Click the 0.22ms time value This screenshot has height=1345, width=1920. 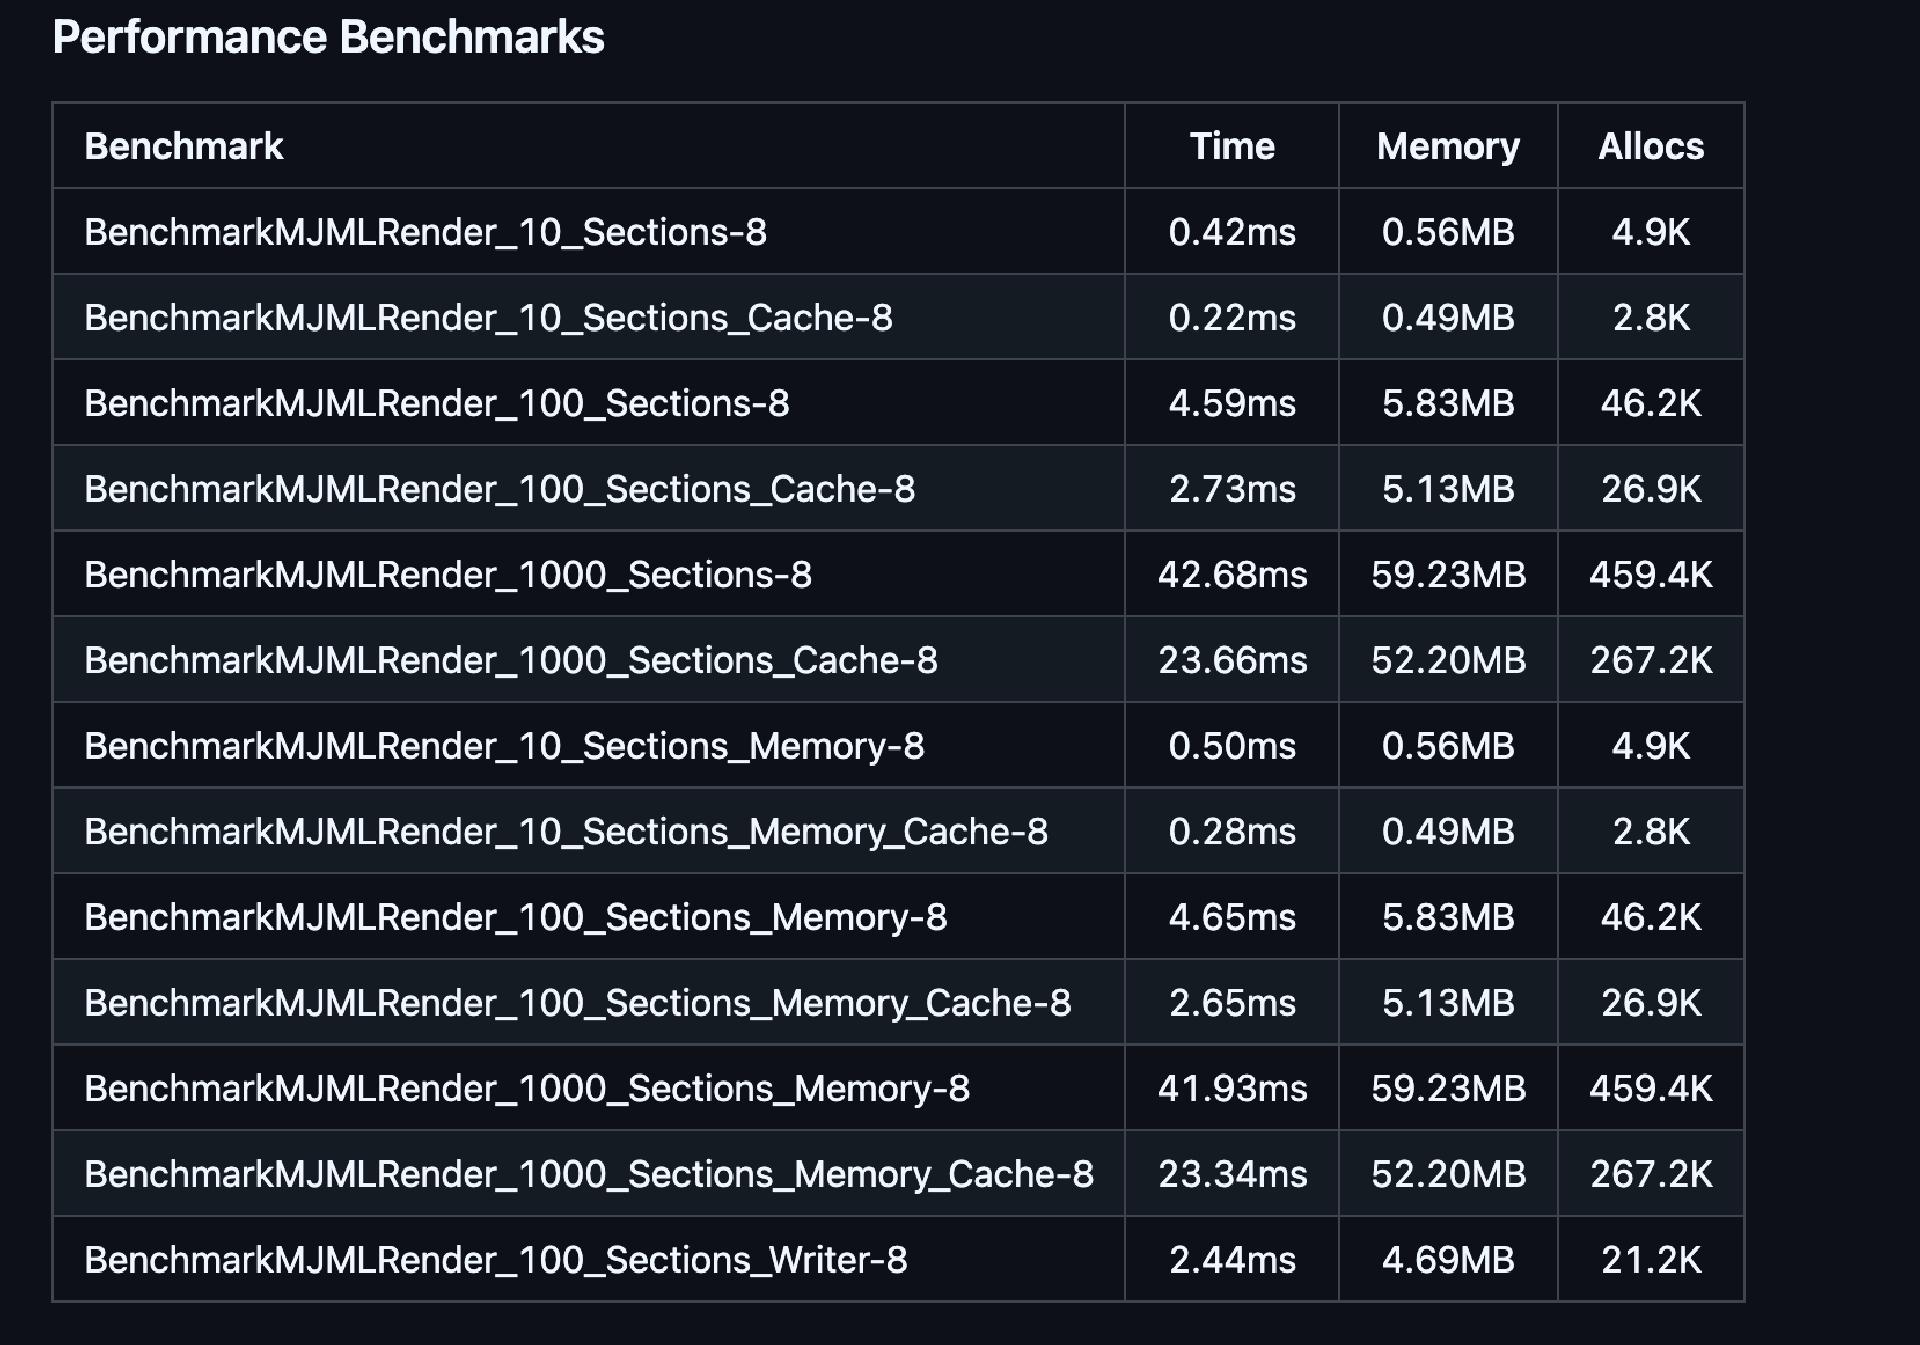(1232, 318)
